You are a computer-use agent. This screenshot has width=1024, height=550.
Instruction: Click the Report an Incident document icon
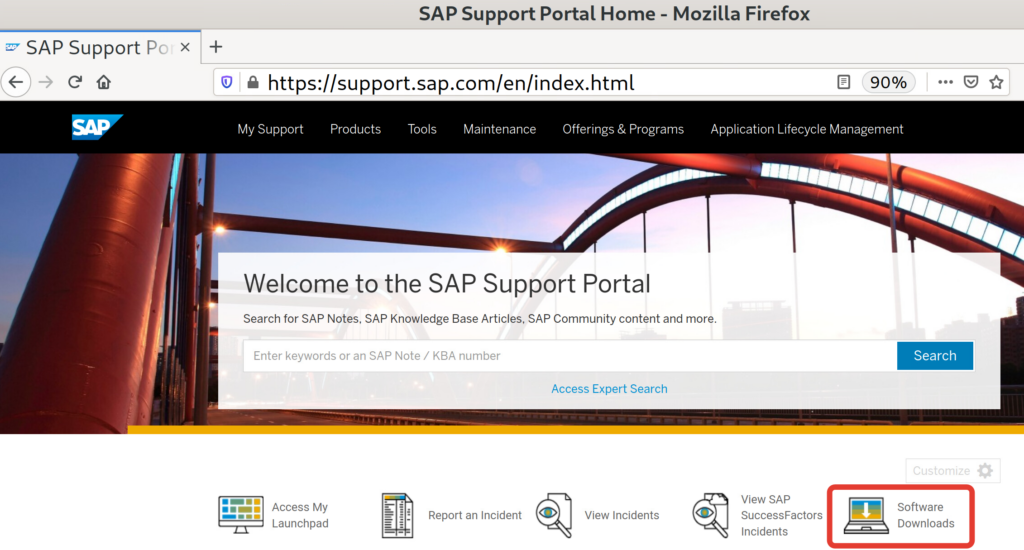tap(397, 515)
